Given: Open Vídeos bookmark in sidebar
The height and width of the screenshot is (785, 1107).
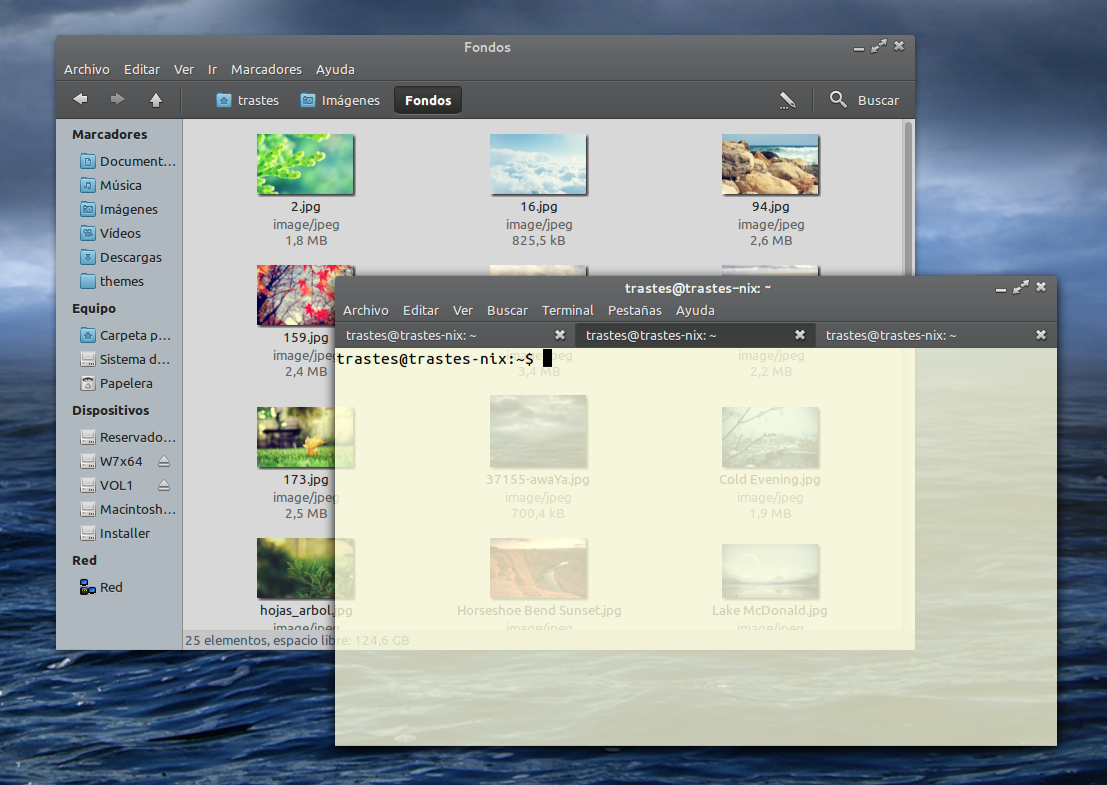Looking at the screenshot, I should coord(111,233).
